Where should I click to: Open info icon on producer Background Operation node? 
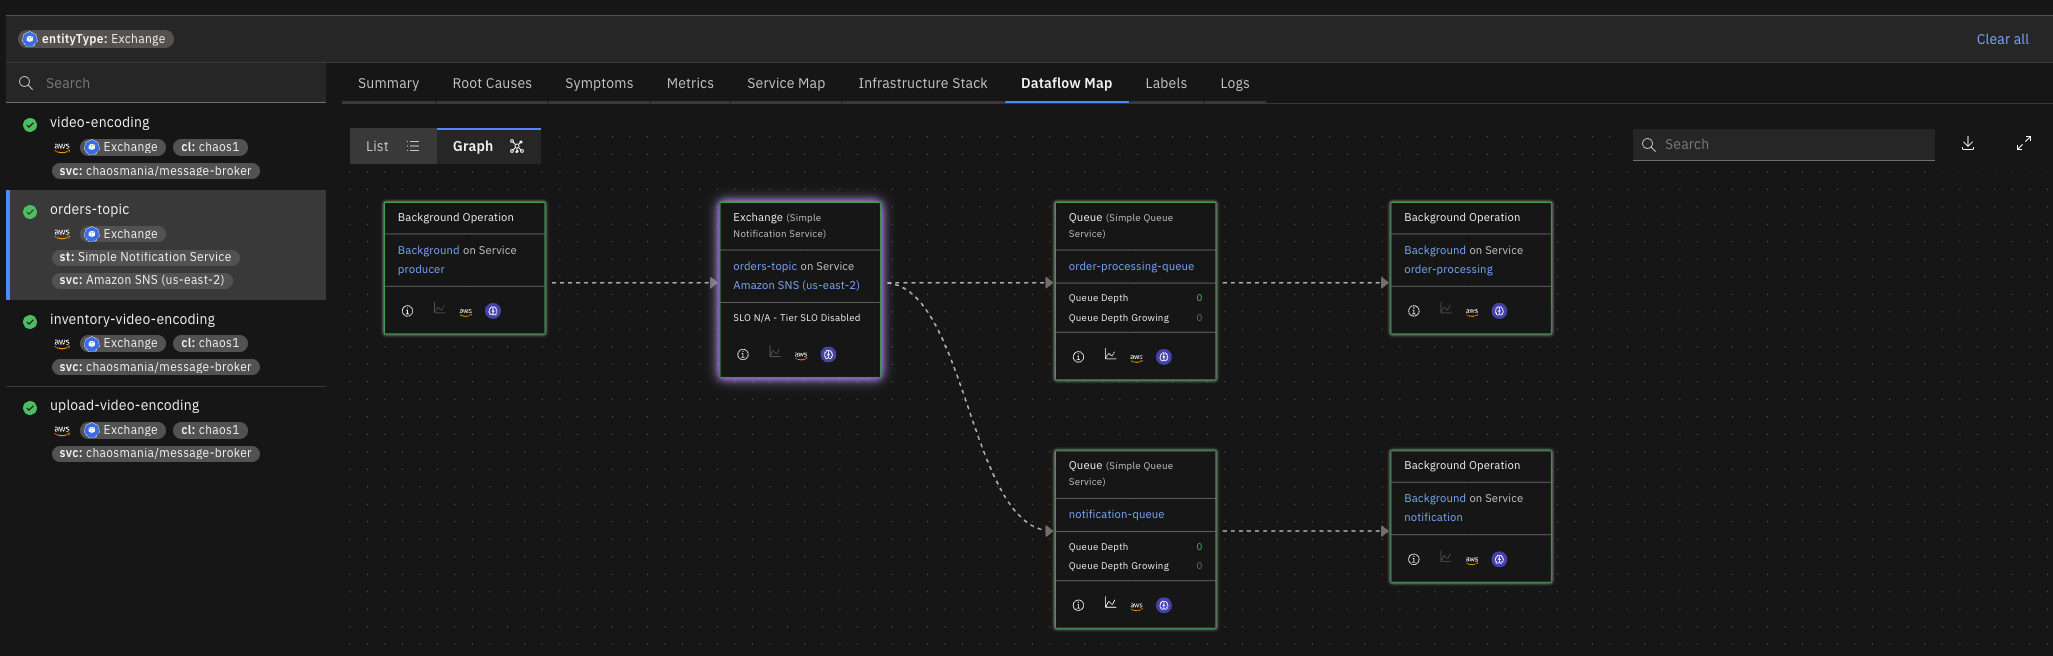(408, 311)
